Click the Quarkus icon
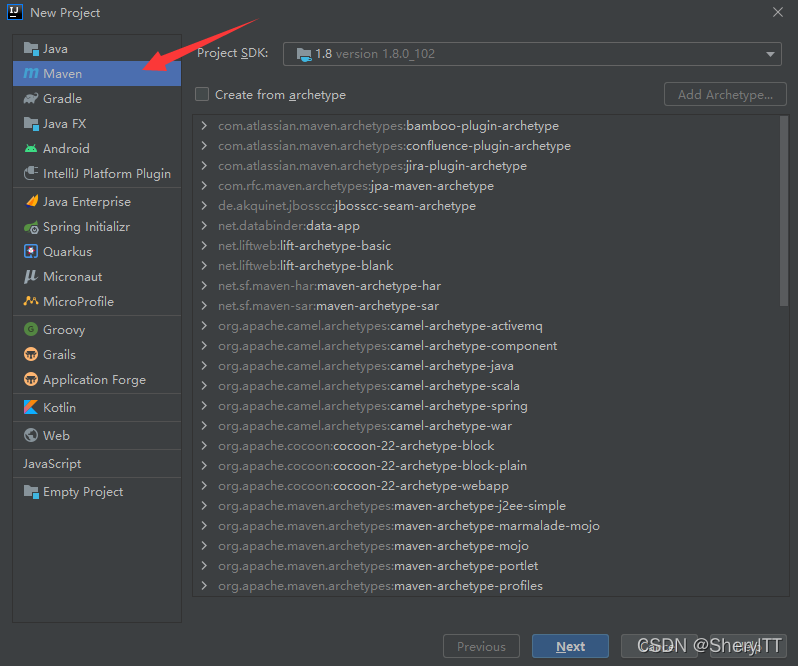Viewport: 798px width, 666px height. click(31, 251)
